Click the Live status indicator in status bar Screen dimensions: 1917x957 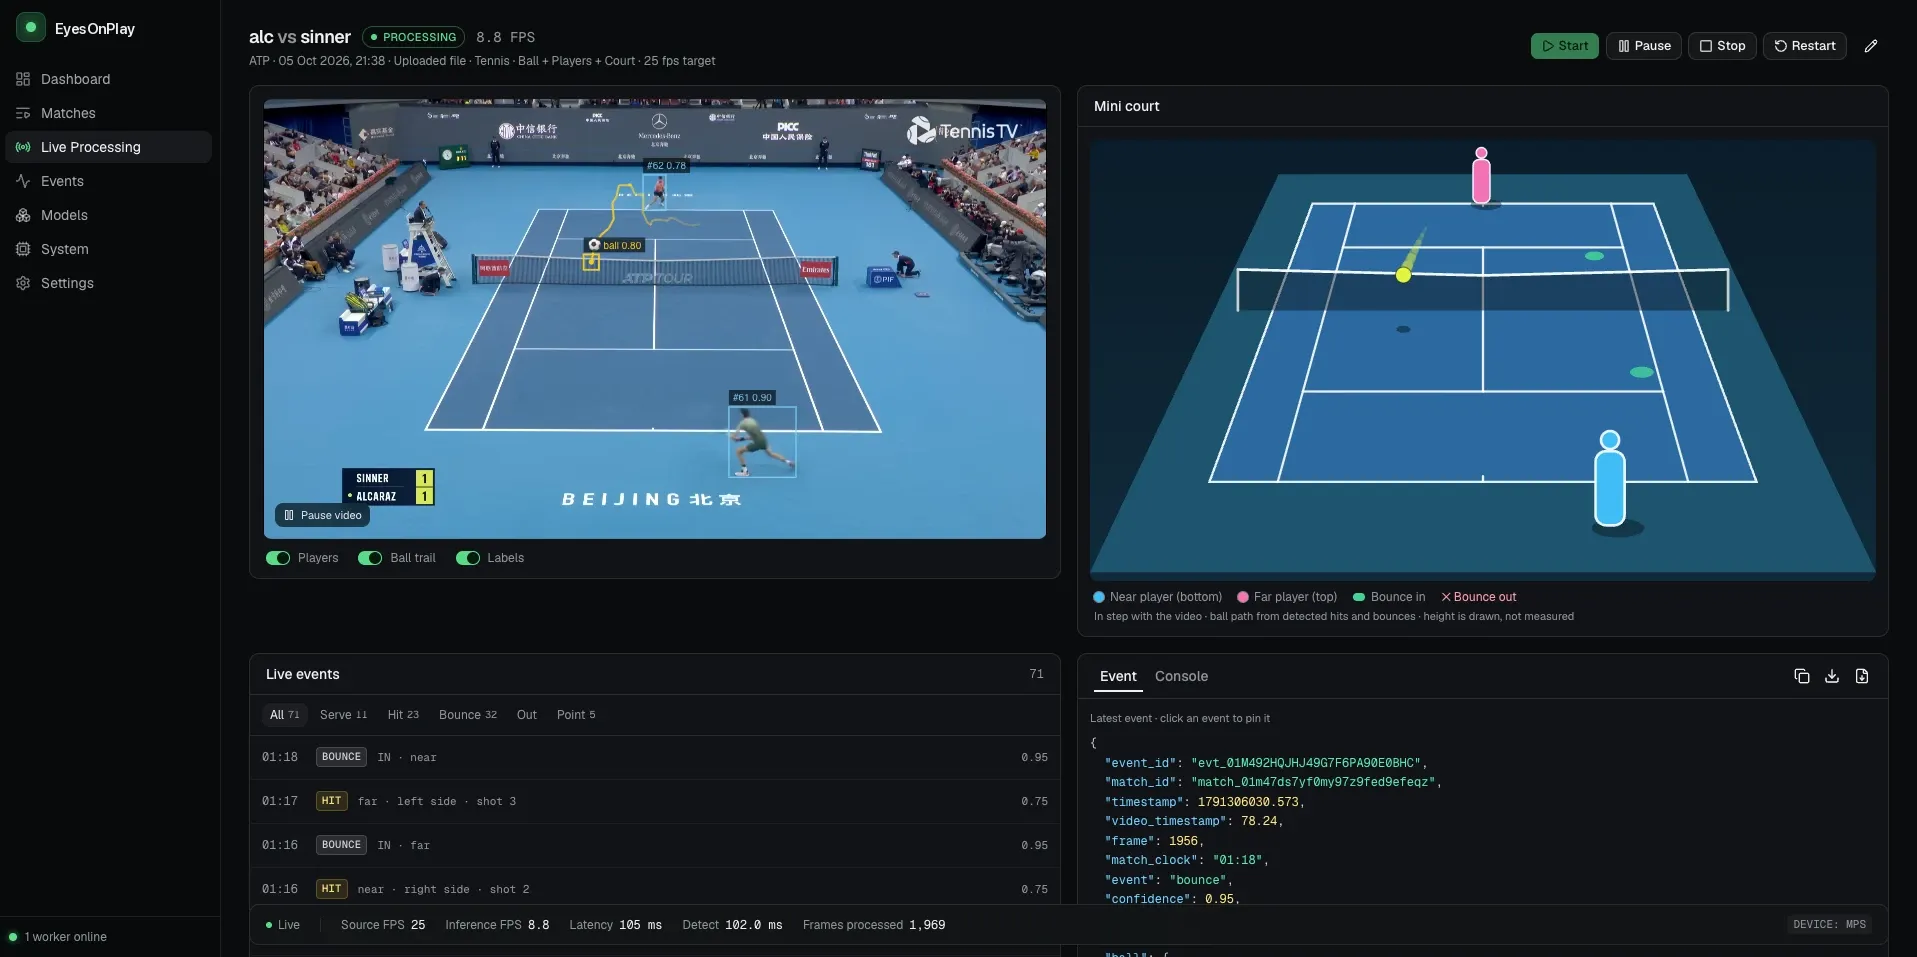(x=283, y=925)
